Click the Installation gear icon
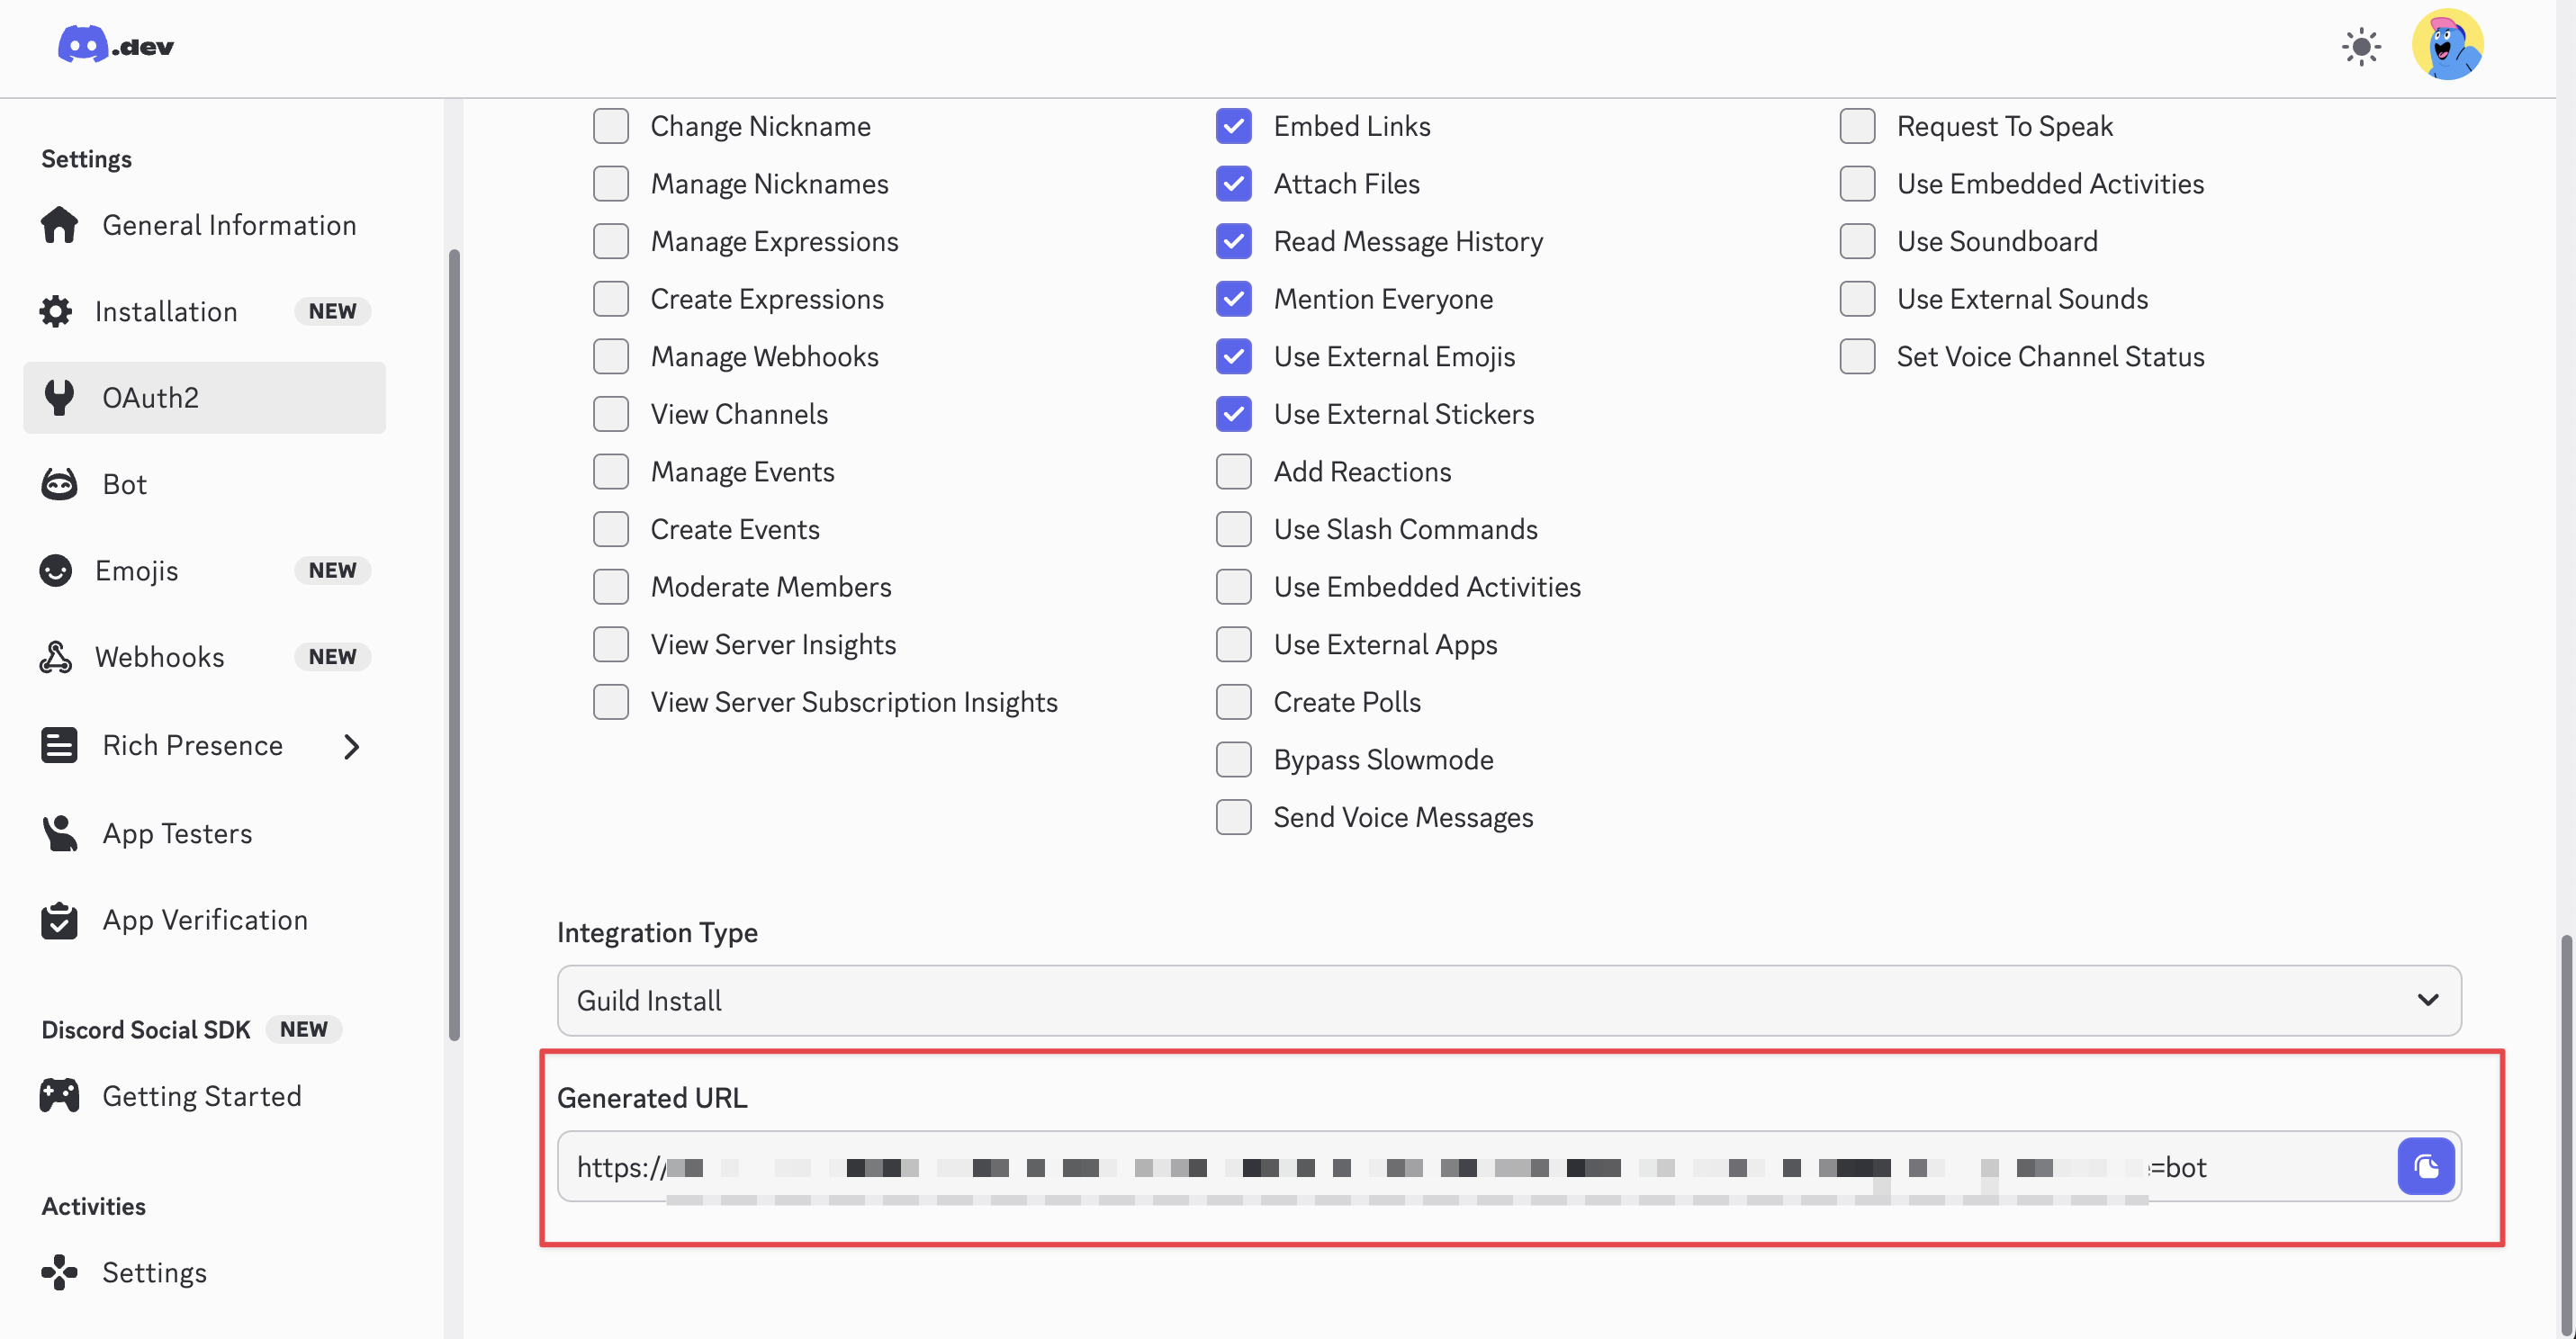Viewport: 2576px width, 1339px height. click(x=56, y=311)
